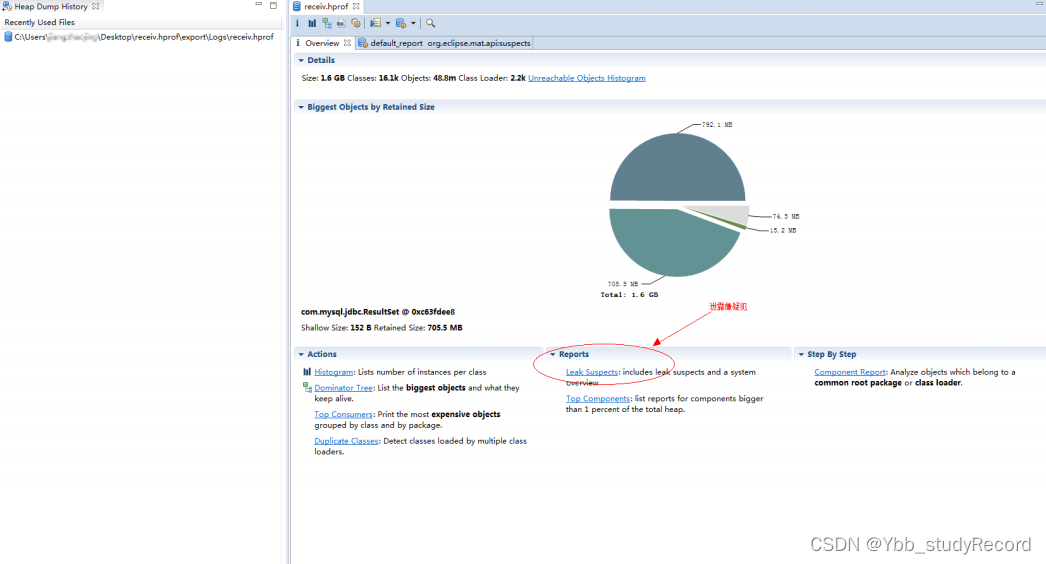Viewport: 1046px width, 564px height.
Task: Open the Histogram link
Action: click(334, 372)
